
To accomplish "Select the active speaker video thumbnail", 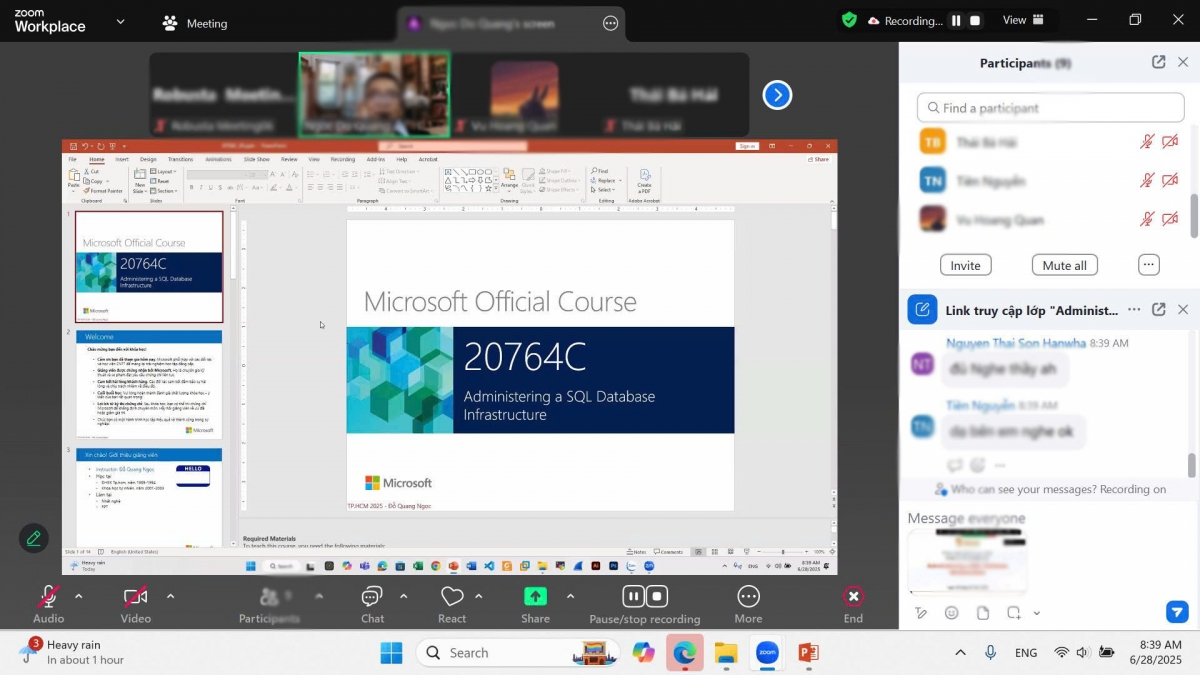I will [x=374, y=95].
